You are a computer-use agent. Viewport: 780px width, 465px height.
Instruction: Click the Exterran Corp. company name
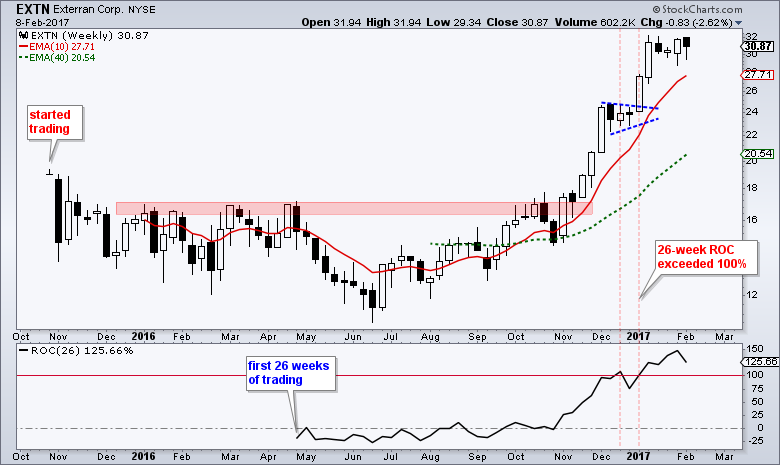[88, 9]
